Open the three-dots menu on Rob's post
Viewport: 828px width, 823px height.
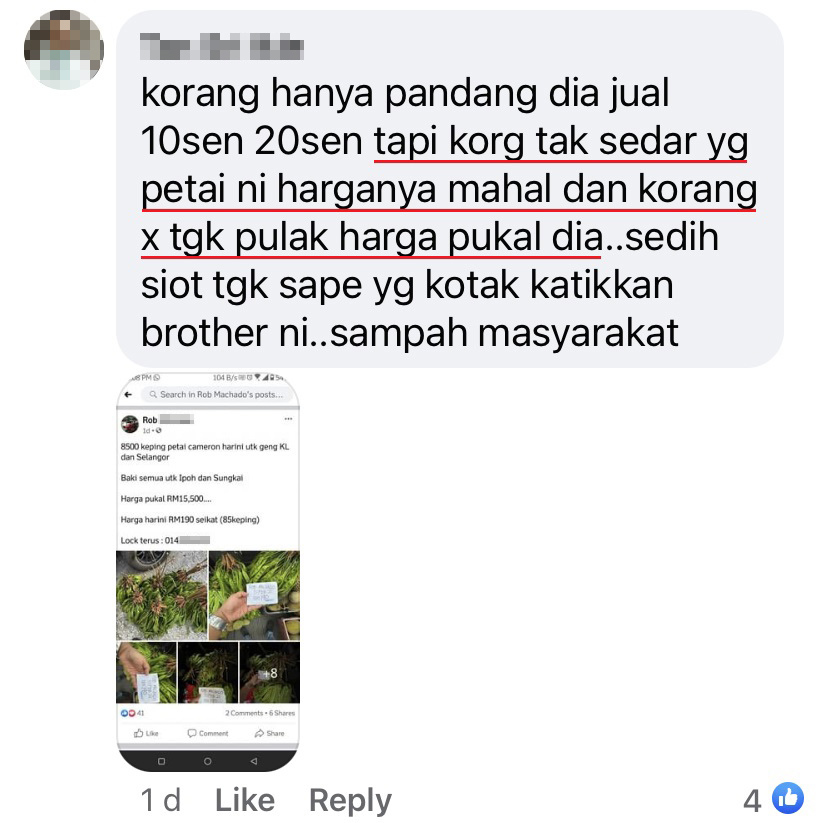coord(288,419)
